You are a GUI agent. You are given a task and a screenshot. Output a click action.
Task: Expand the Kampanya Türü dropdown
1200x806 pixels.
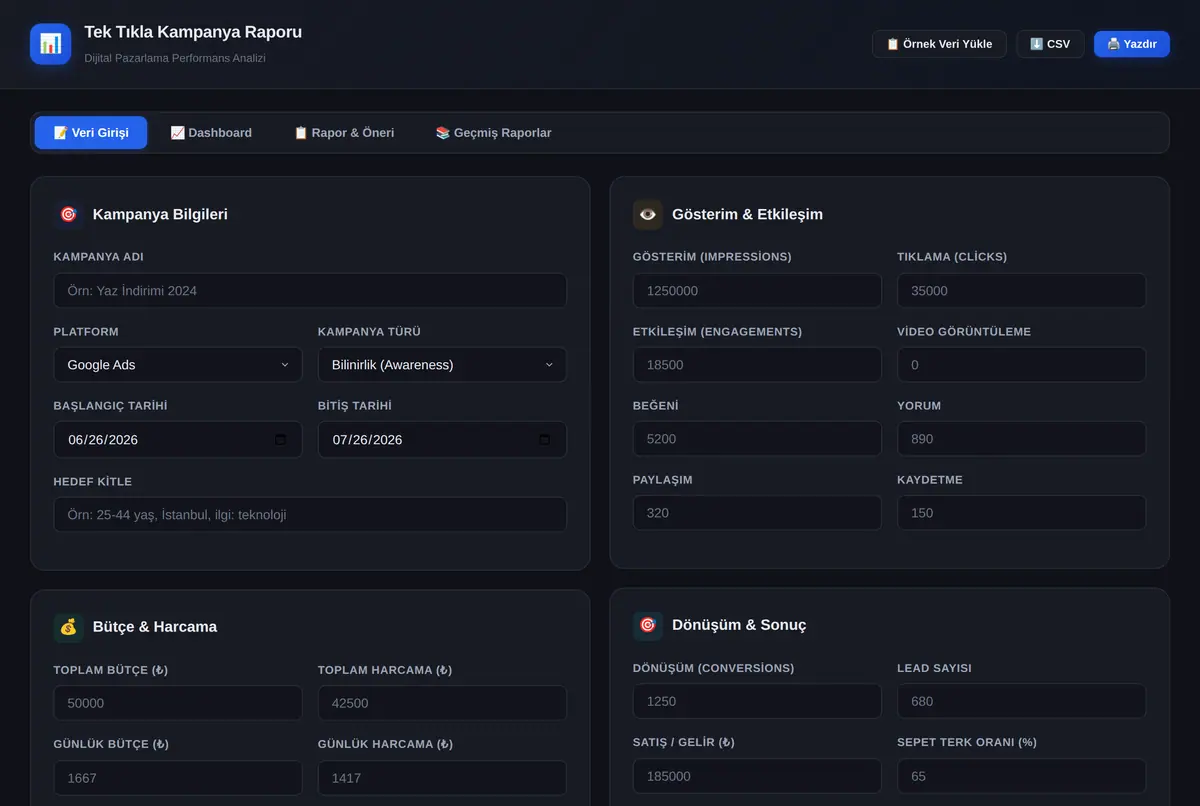tap(442, 365)
